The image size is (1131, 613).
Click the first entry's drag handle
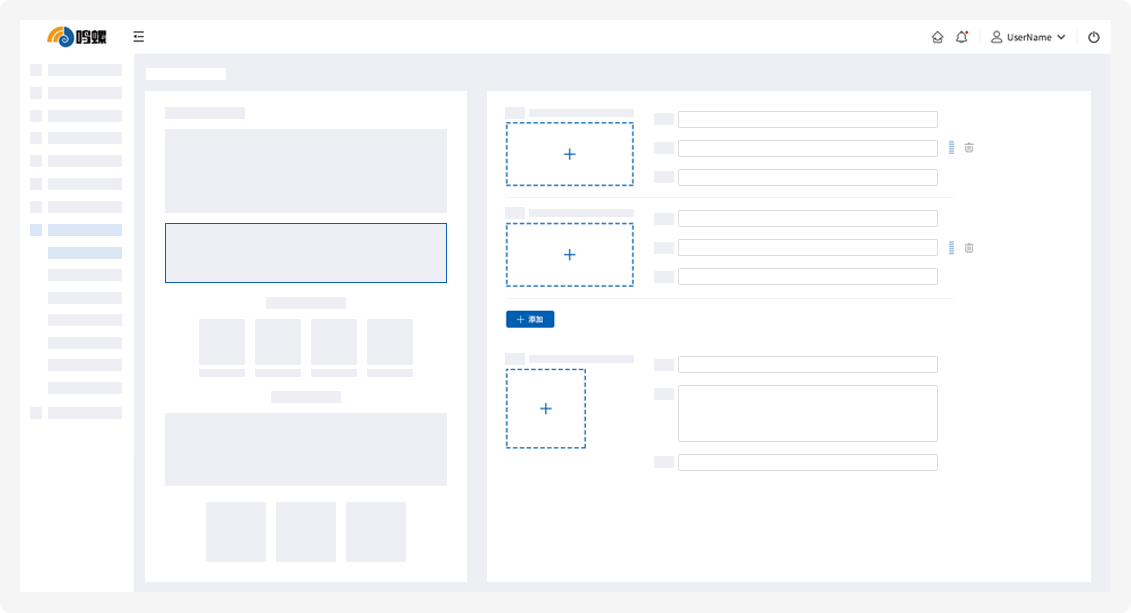[x=951, y=148]
